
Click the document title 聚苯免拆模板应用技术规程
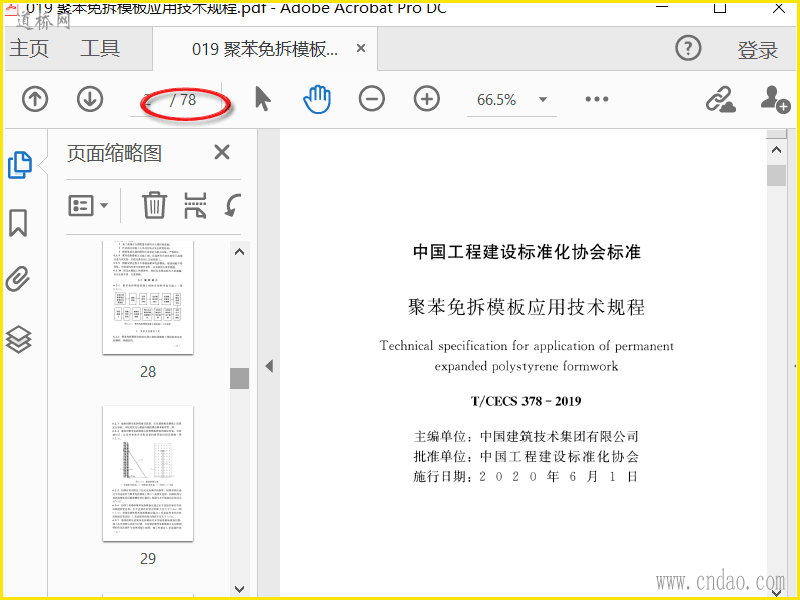(527, 307)
